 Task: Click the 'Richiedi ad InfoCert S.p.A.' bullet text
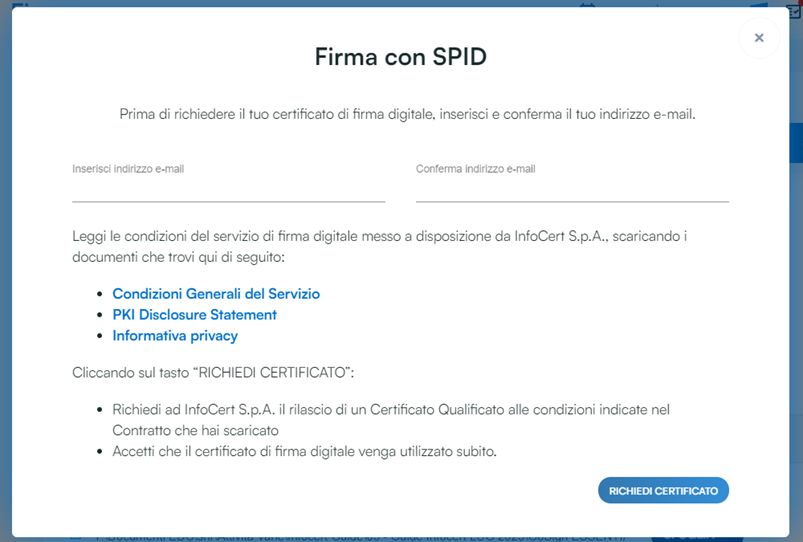(x=390, y=410)
